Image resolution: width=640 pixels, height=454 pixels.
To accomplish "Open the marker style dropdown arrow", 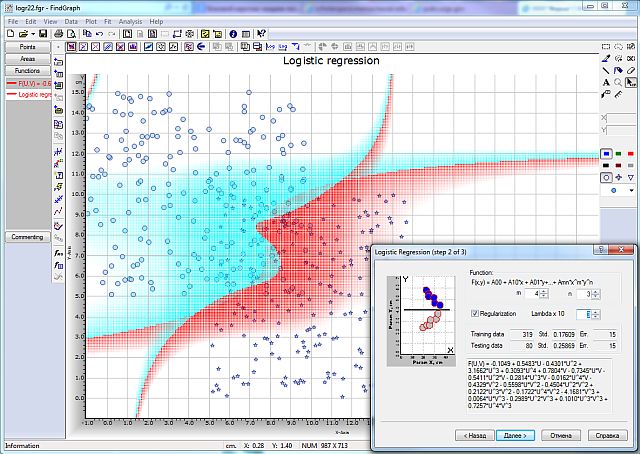I will [x=631, y=190].
